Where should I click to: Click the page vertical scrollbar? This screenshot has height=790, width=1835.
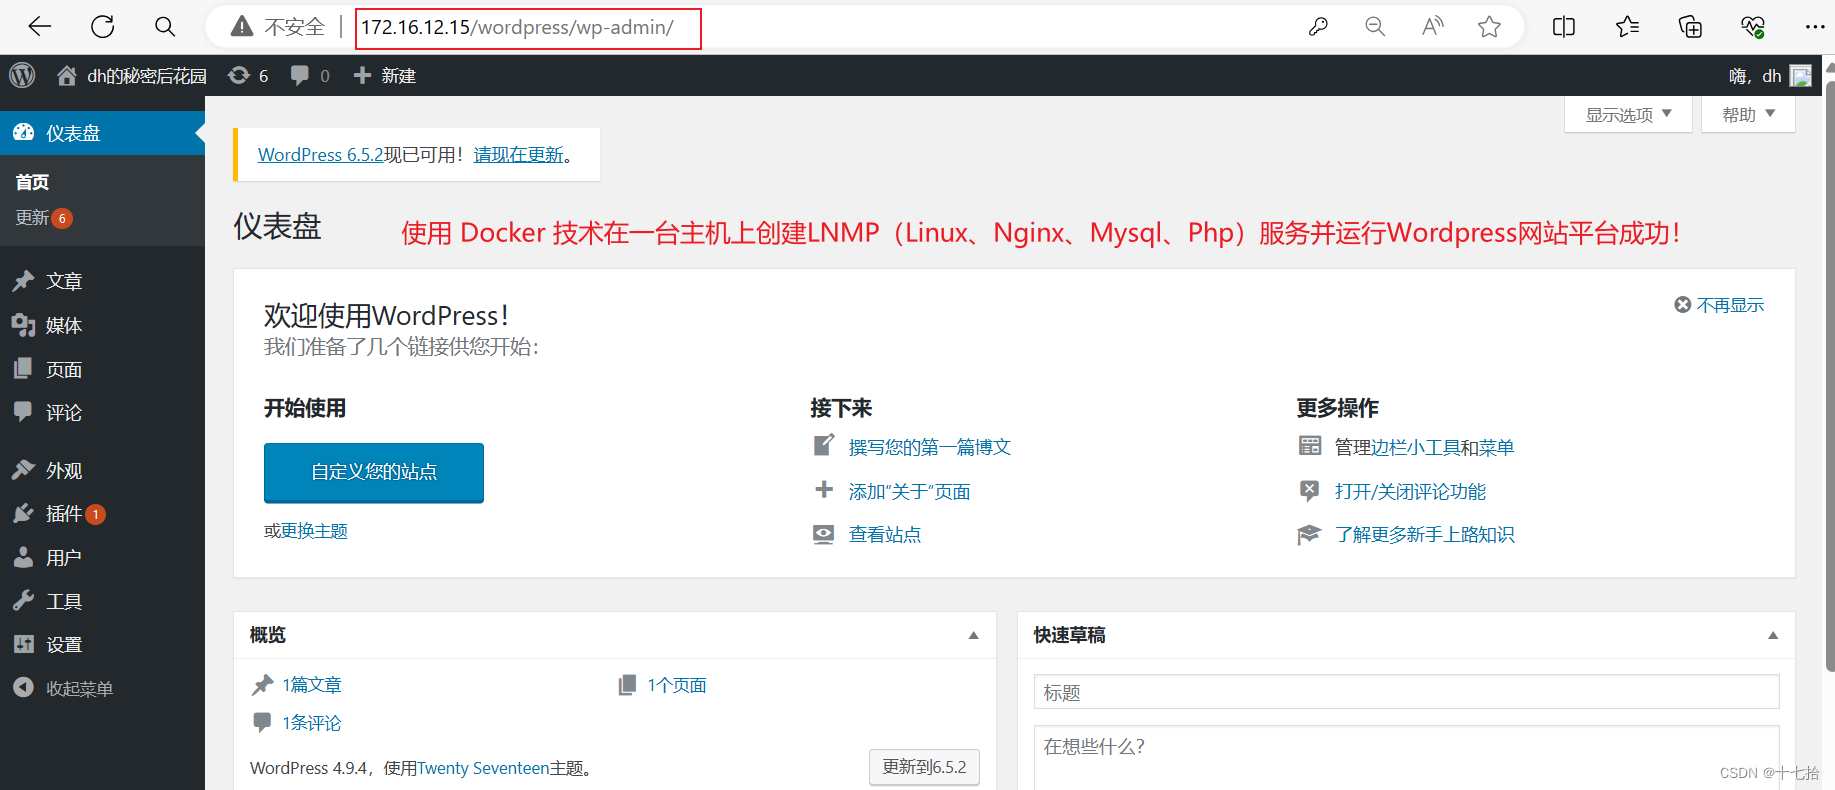tap(1829, 375)
